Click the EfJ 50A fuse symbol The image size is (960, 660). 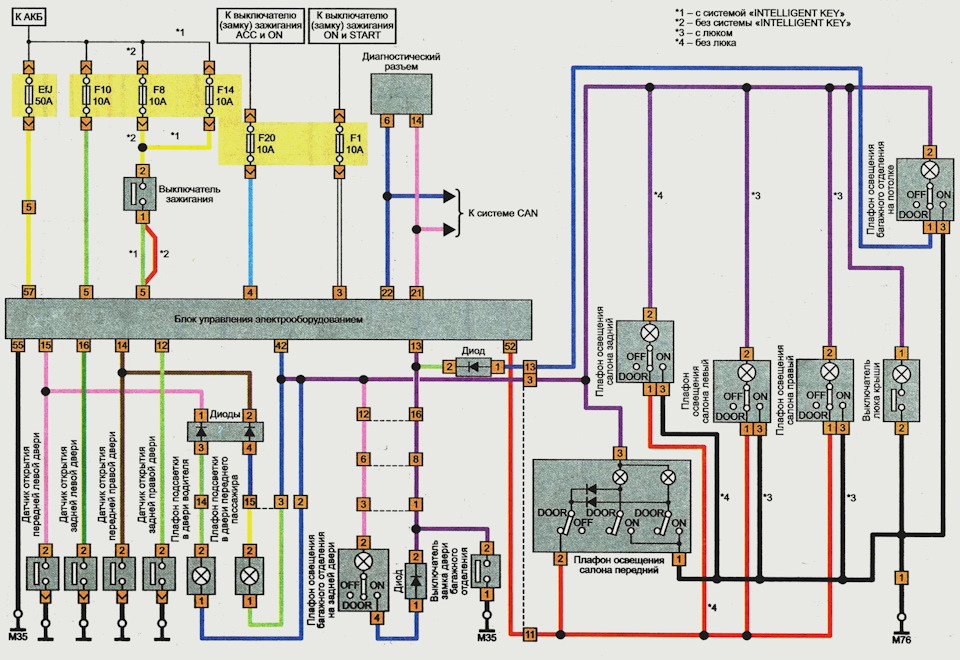point(28,96)
